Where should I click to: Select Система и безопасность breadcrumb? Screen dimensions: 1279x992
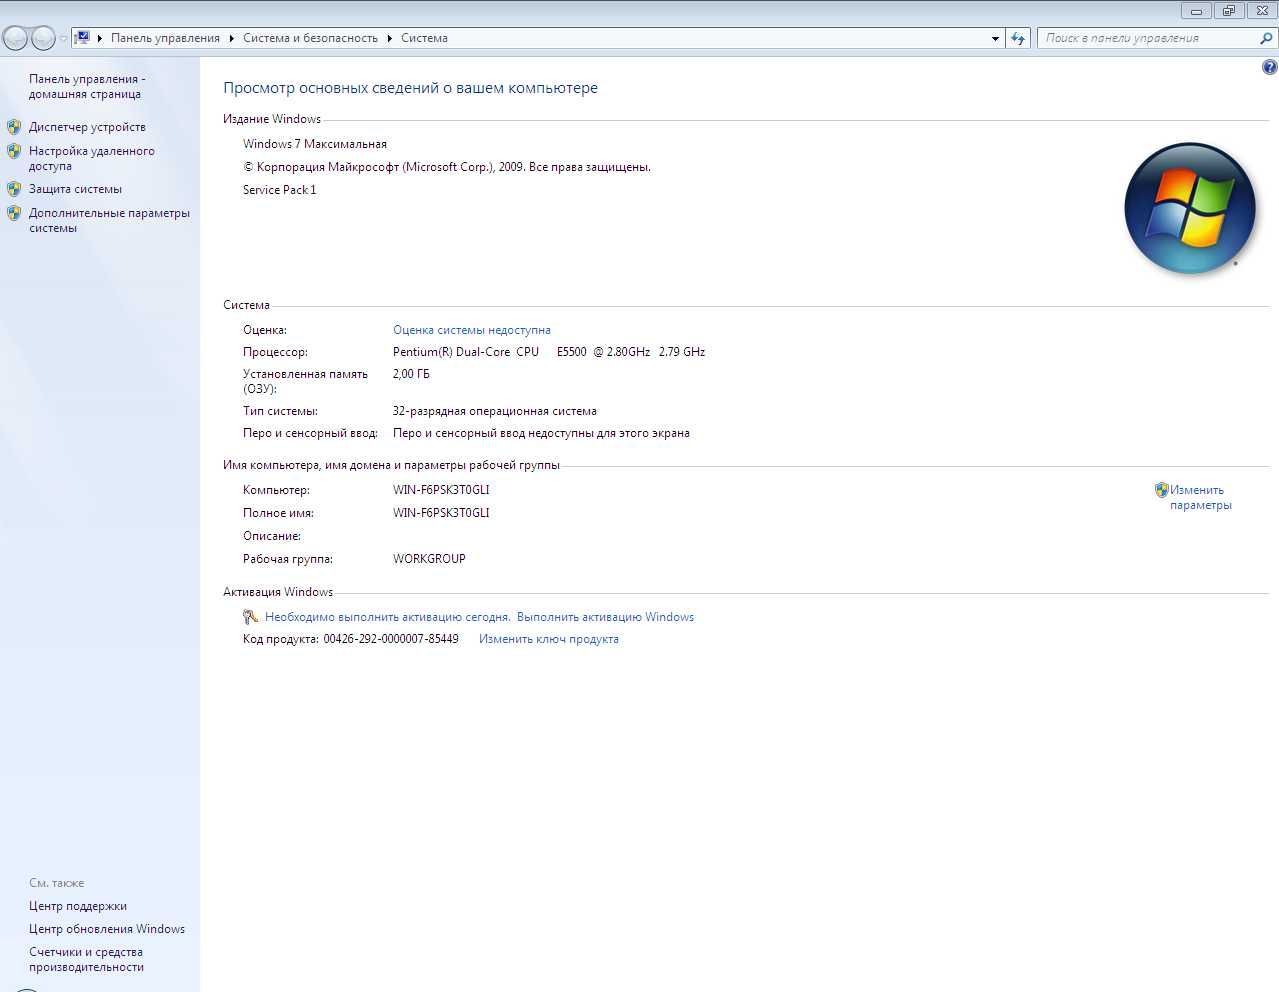[x=310, y=38]
